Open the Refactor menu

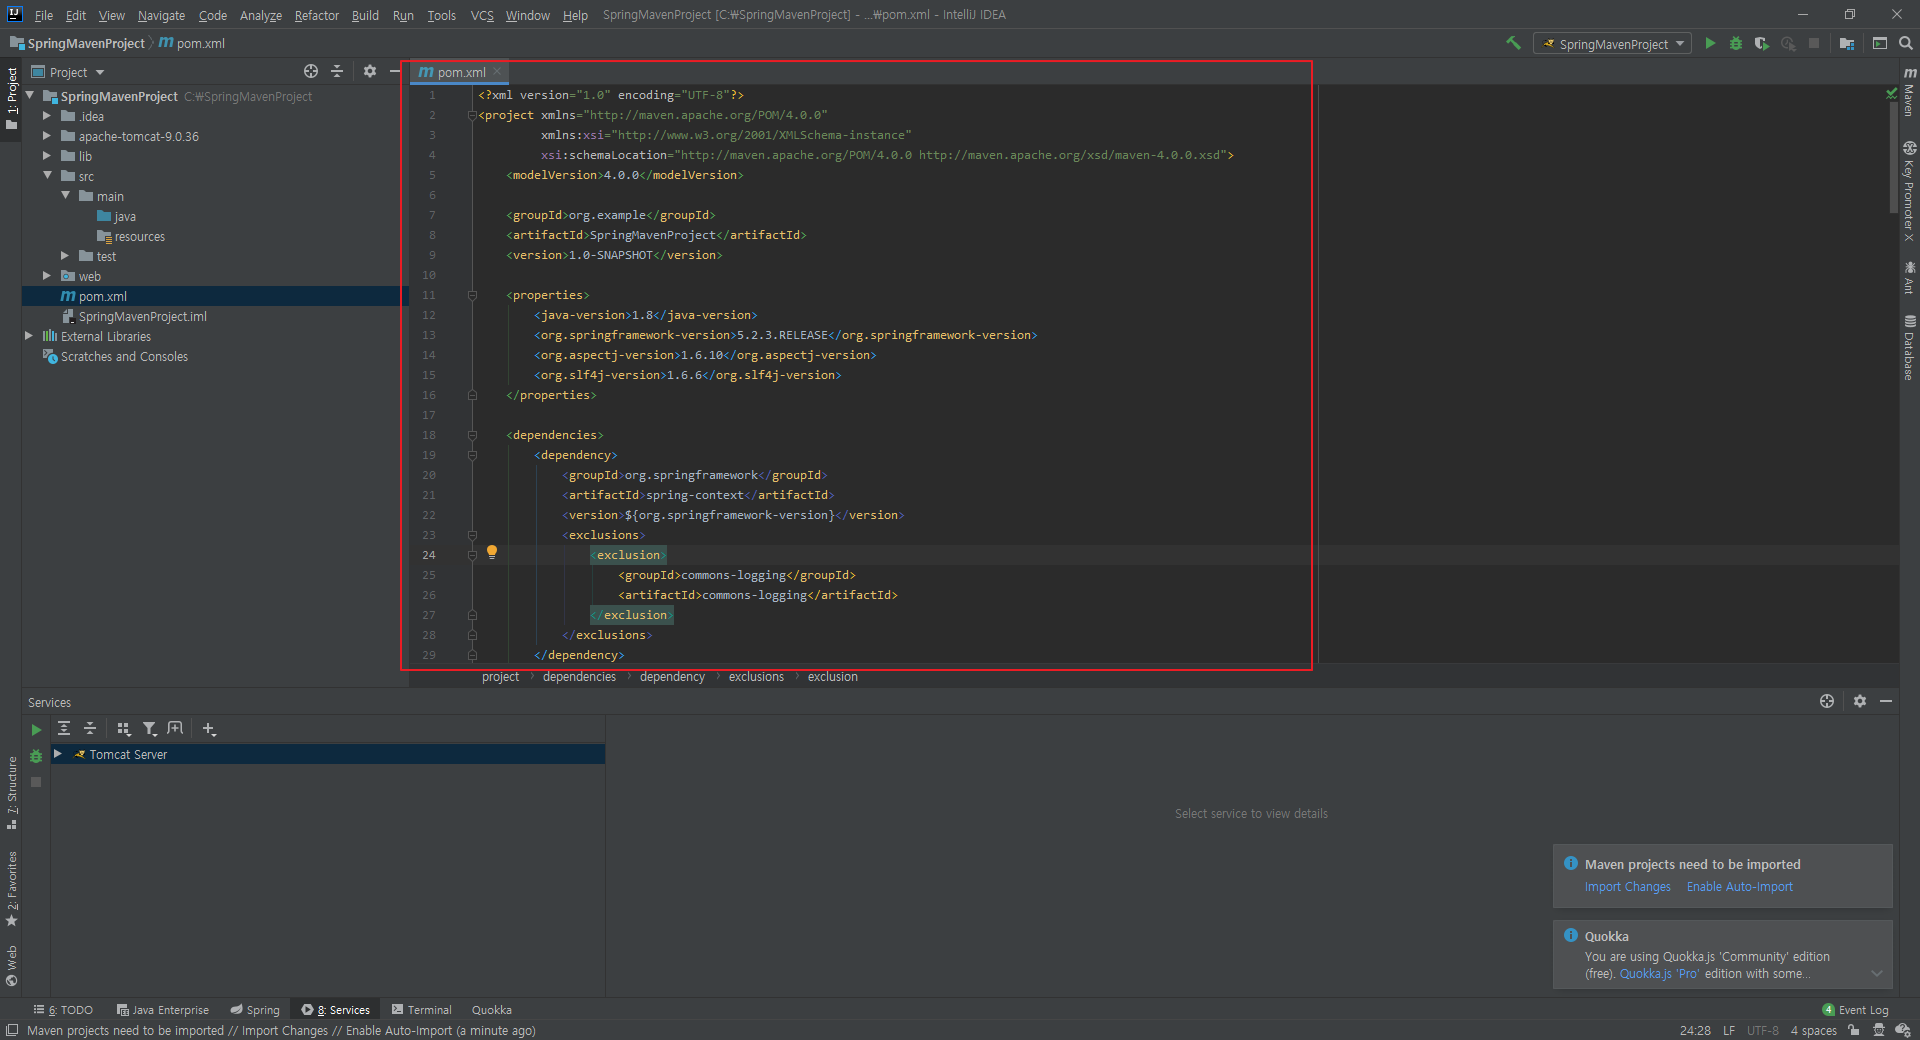coord(316,15)
